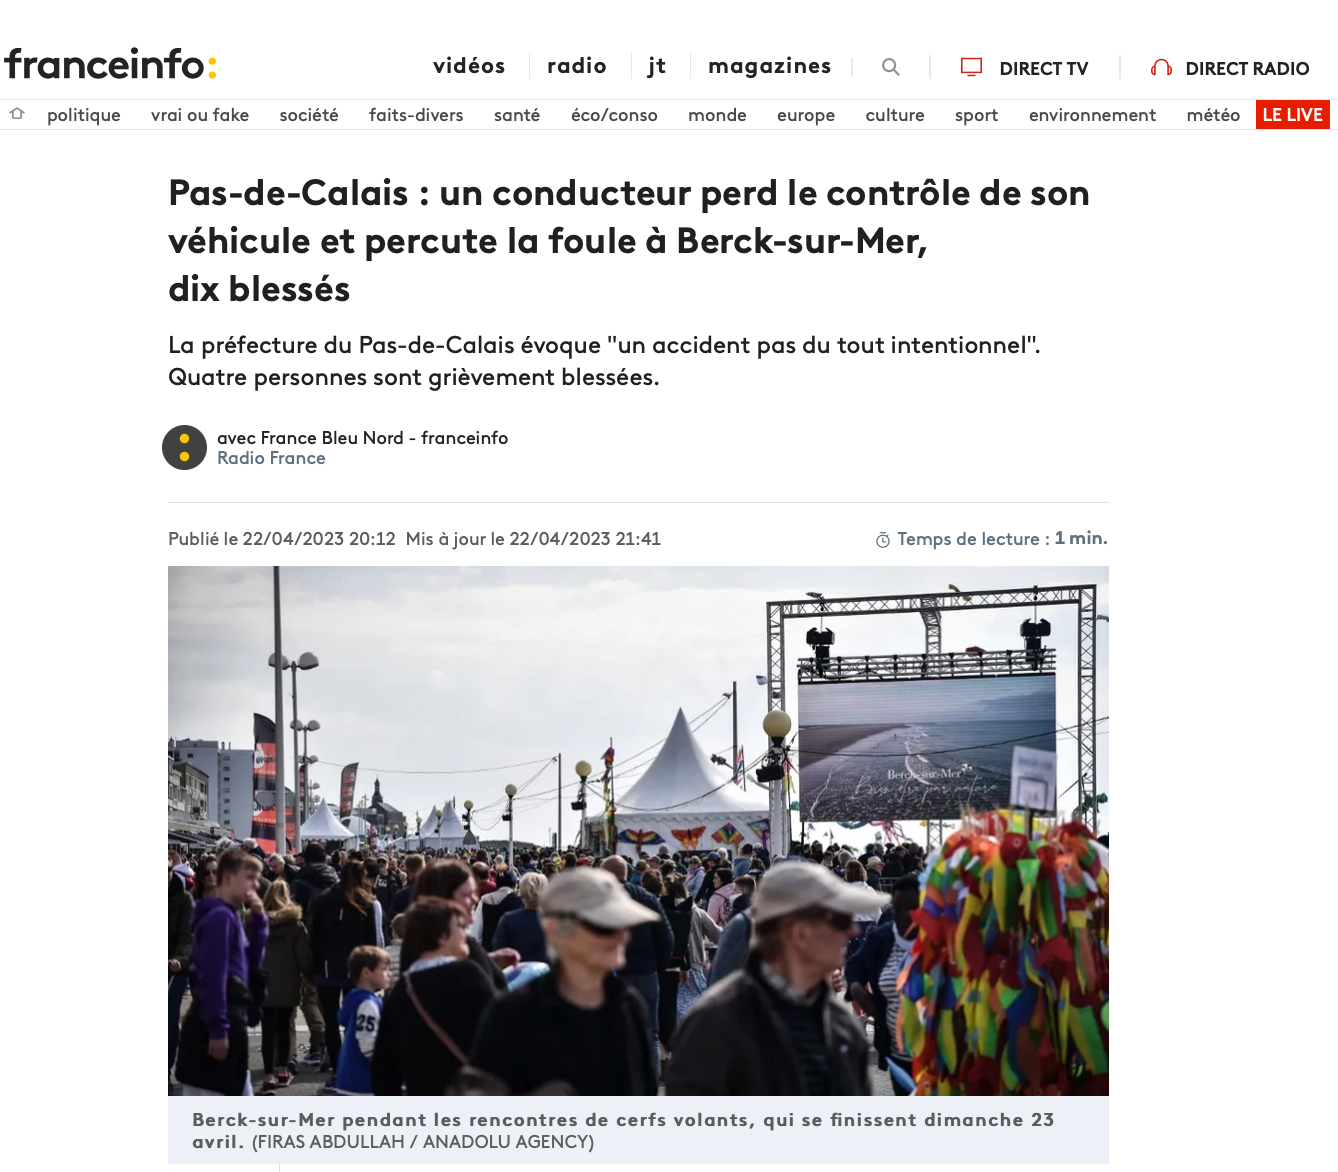1338x1172 pixels.
Task: Open the faits-divers category
Action: [x=416, y=115]
